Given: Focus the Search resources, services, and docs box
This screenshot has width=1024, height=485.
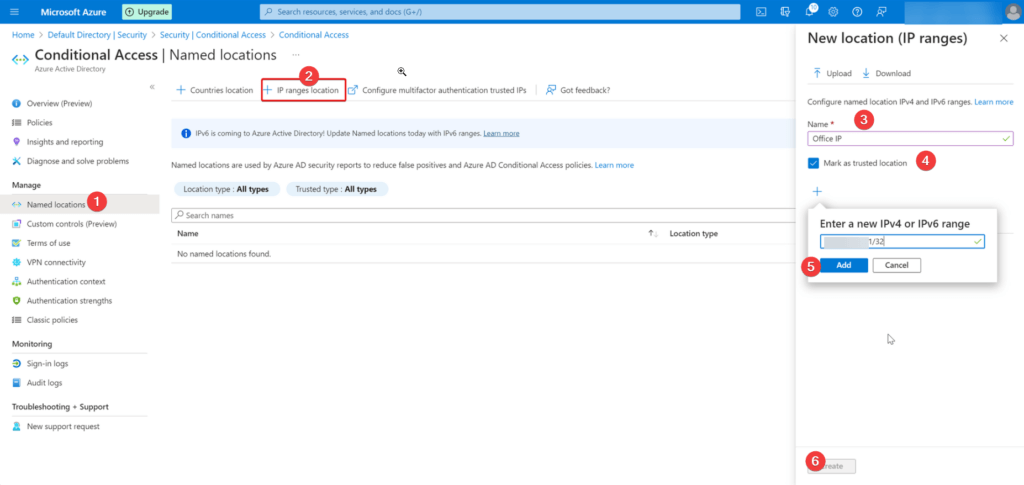Looking at the screenshot, I should point(500,12).
